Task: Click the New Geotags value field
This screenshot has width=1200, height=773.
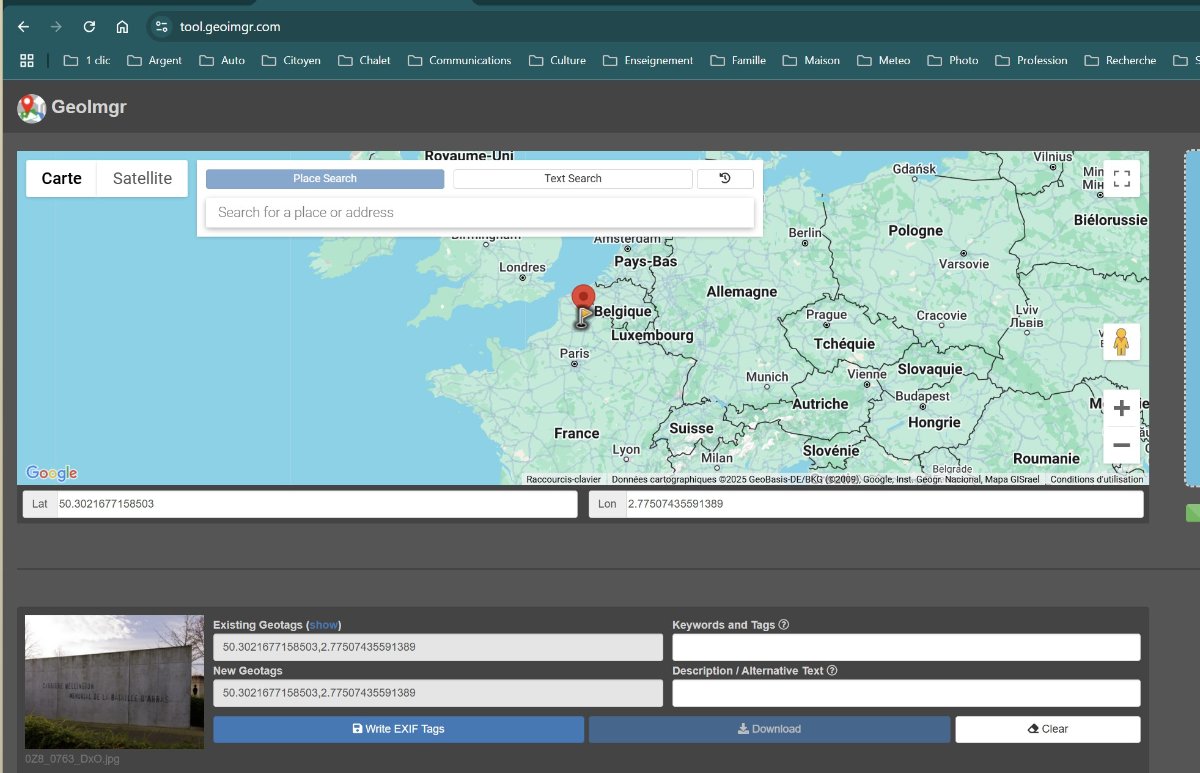Action: pos(438,693)
